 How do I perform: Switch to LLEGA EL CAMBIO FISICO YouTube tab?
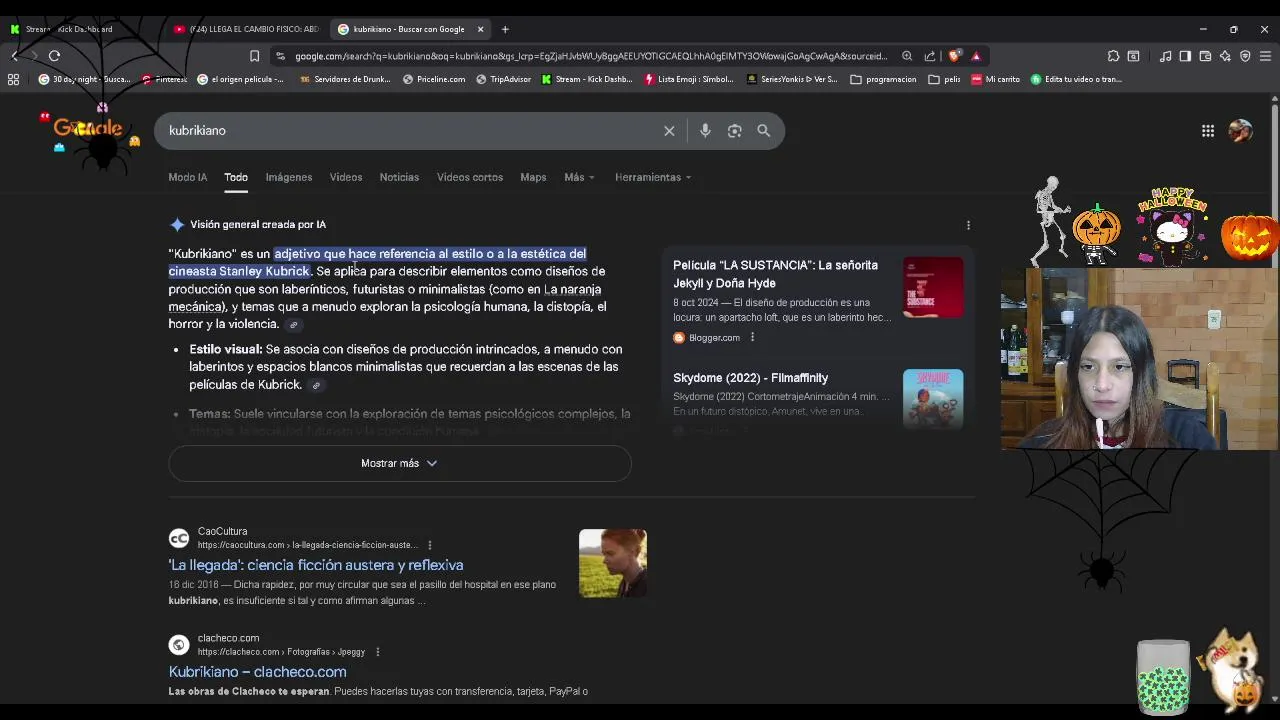(245, 29)
